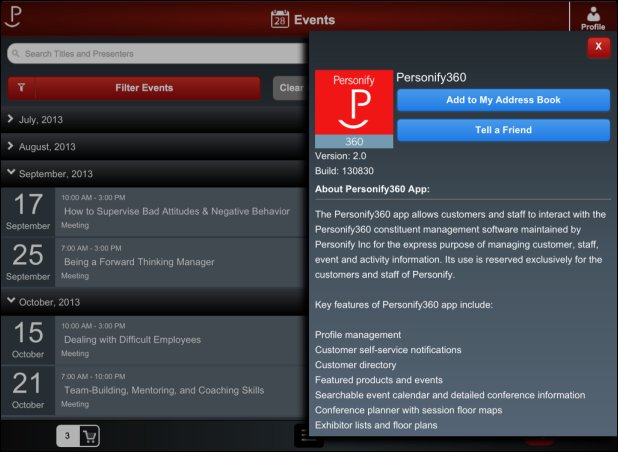Viewport: 618px width, 452px height.
Task: Click Exhibitor lists and floor plans line
Action: (x=376, y=425)
